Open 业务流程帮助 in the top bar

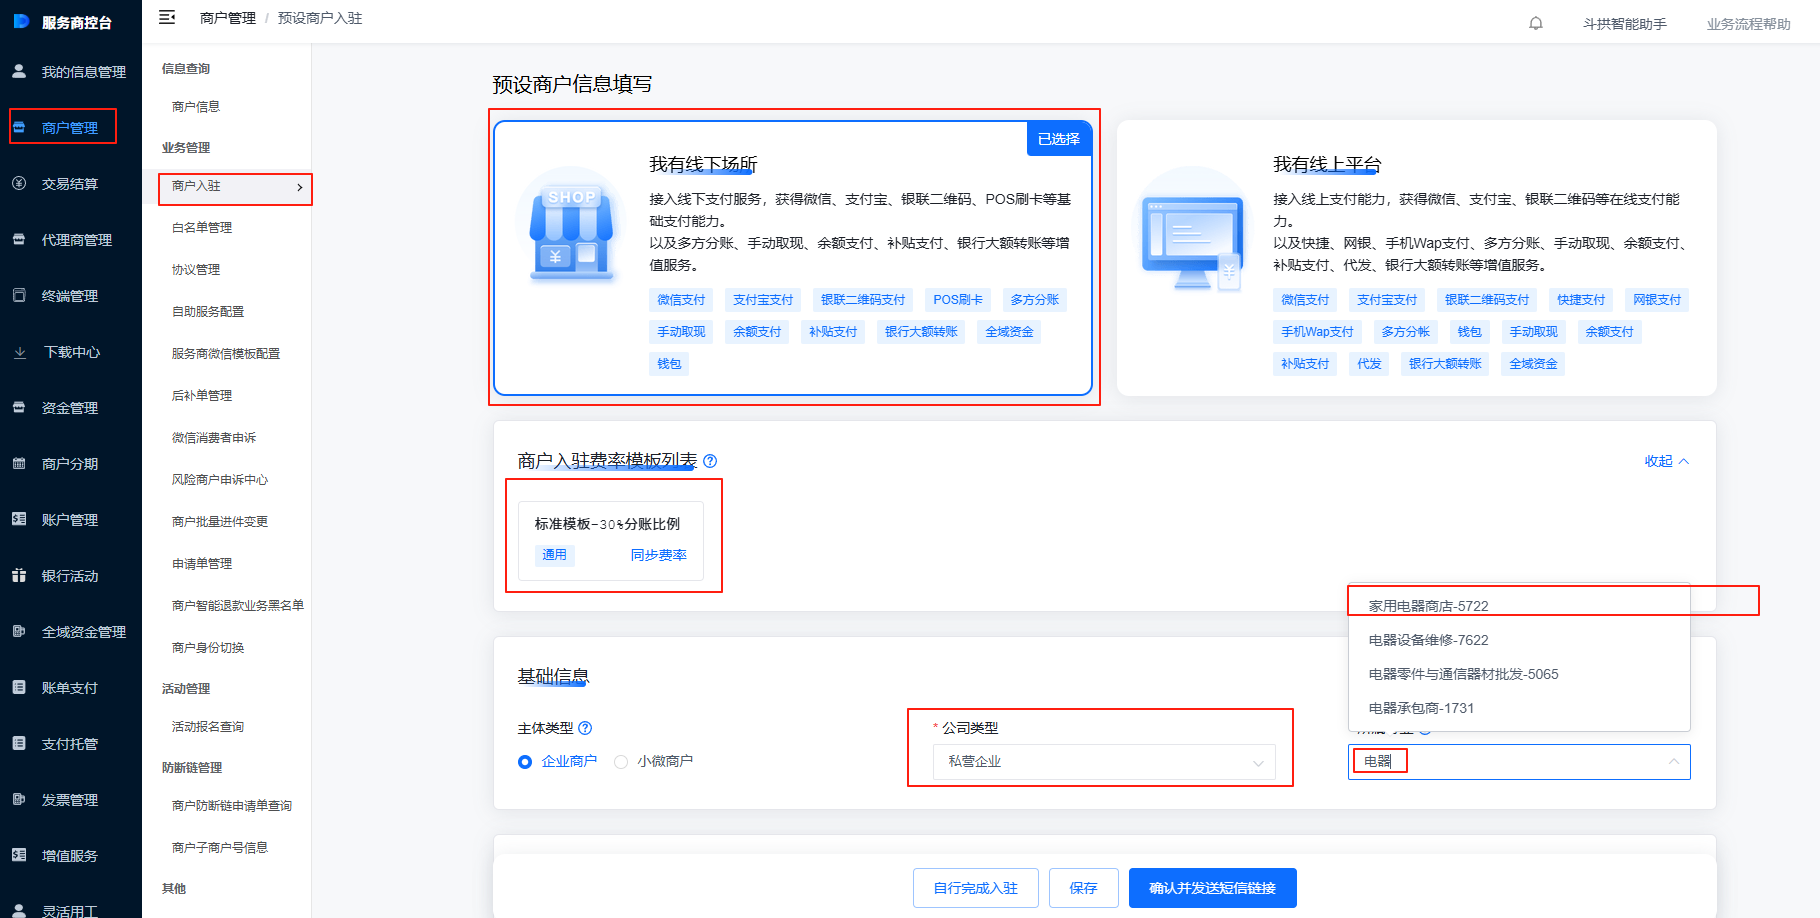pyautogui.click(x=1749, y=24)
